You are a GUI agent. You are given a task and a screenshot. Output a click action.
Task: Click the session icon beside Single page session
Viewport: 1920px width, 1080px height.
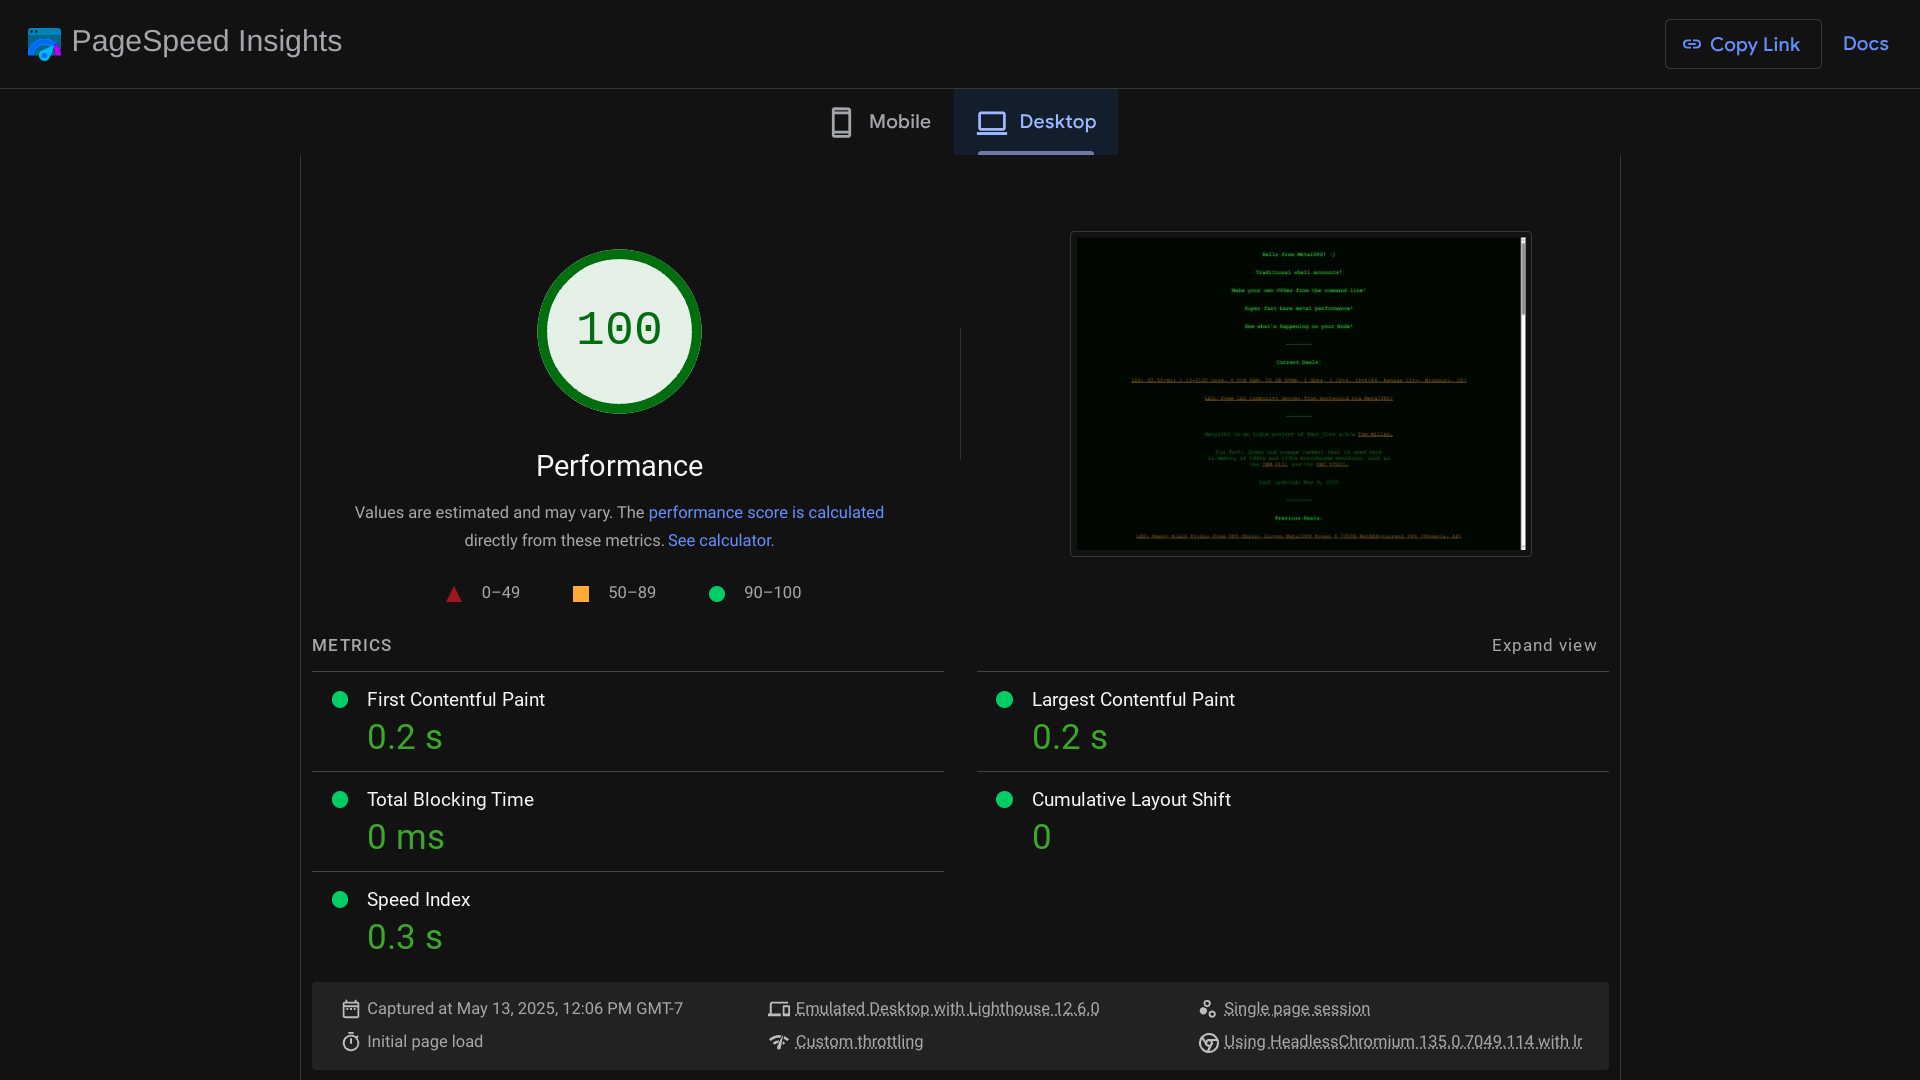point(1208,1009)
